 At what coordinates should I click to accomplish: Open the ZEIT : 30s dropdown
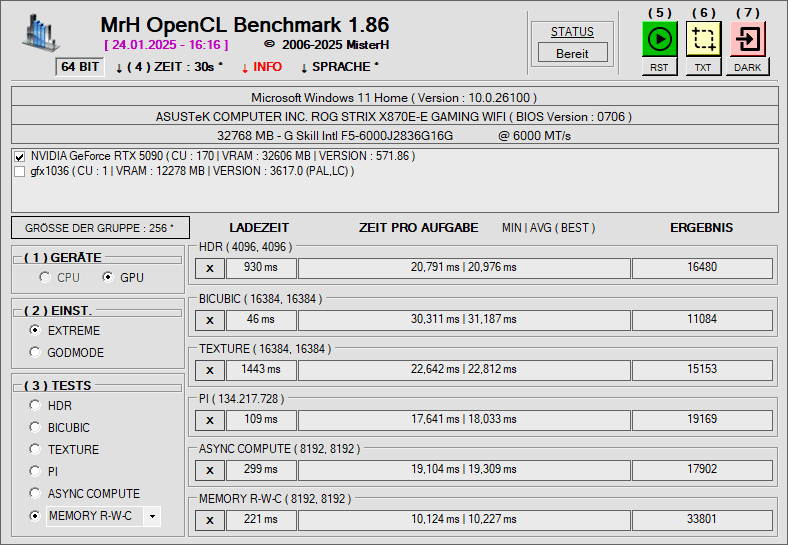coord(169,67)
